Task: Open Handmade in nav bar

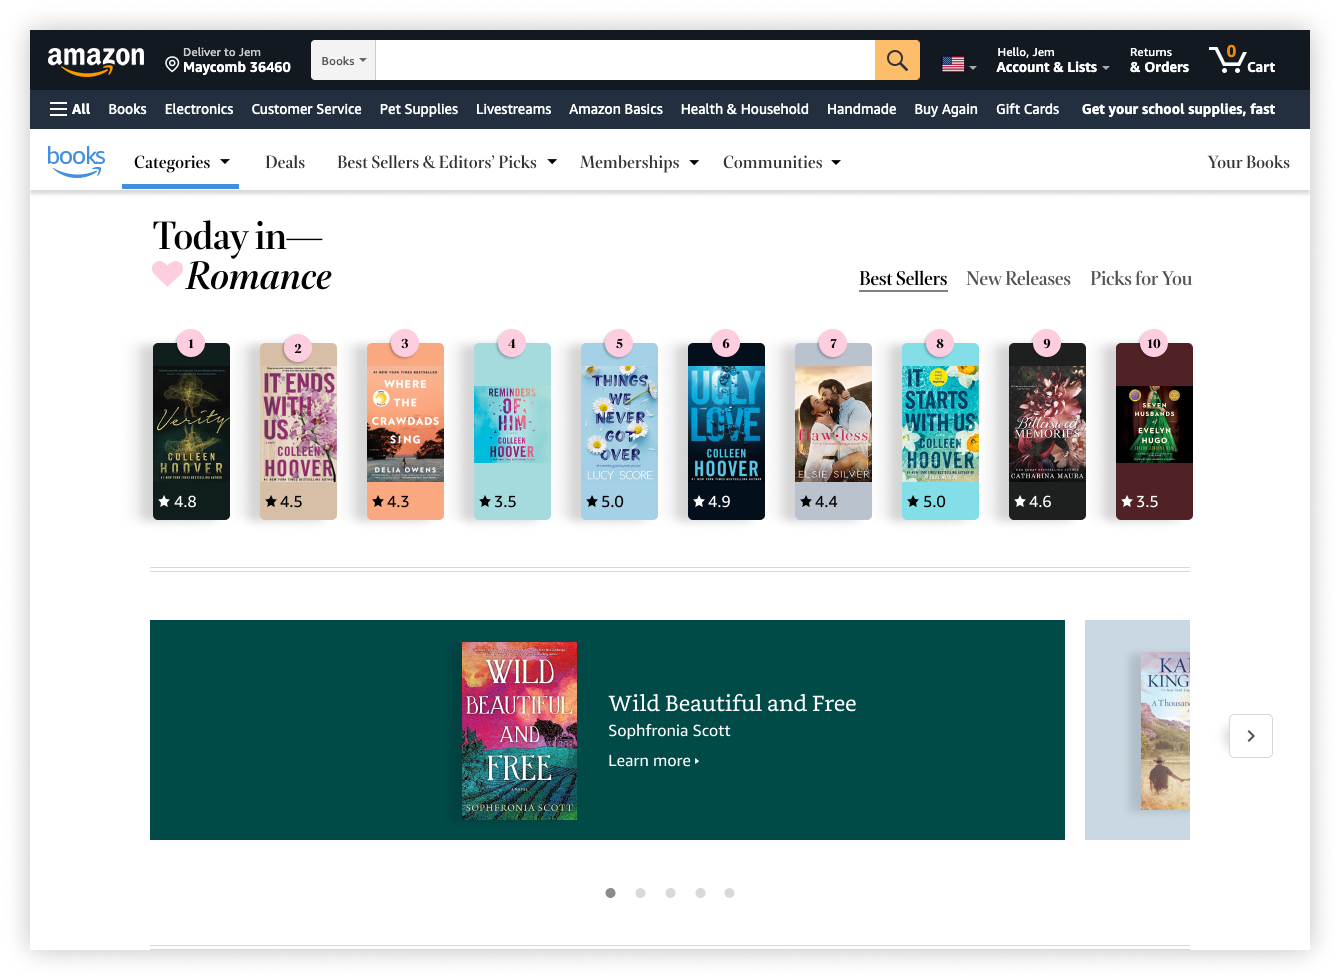Action: coord(861,109)
